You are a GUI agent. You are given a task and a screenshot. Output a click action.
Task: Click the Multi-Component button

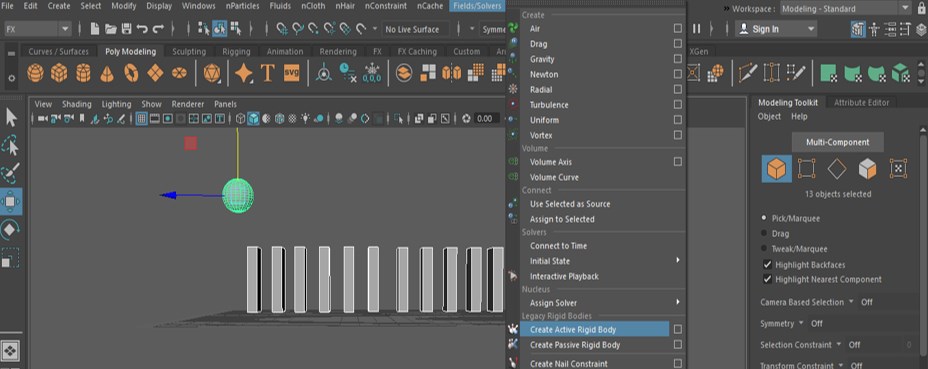[x=837, y=142]
